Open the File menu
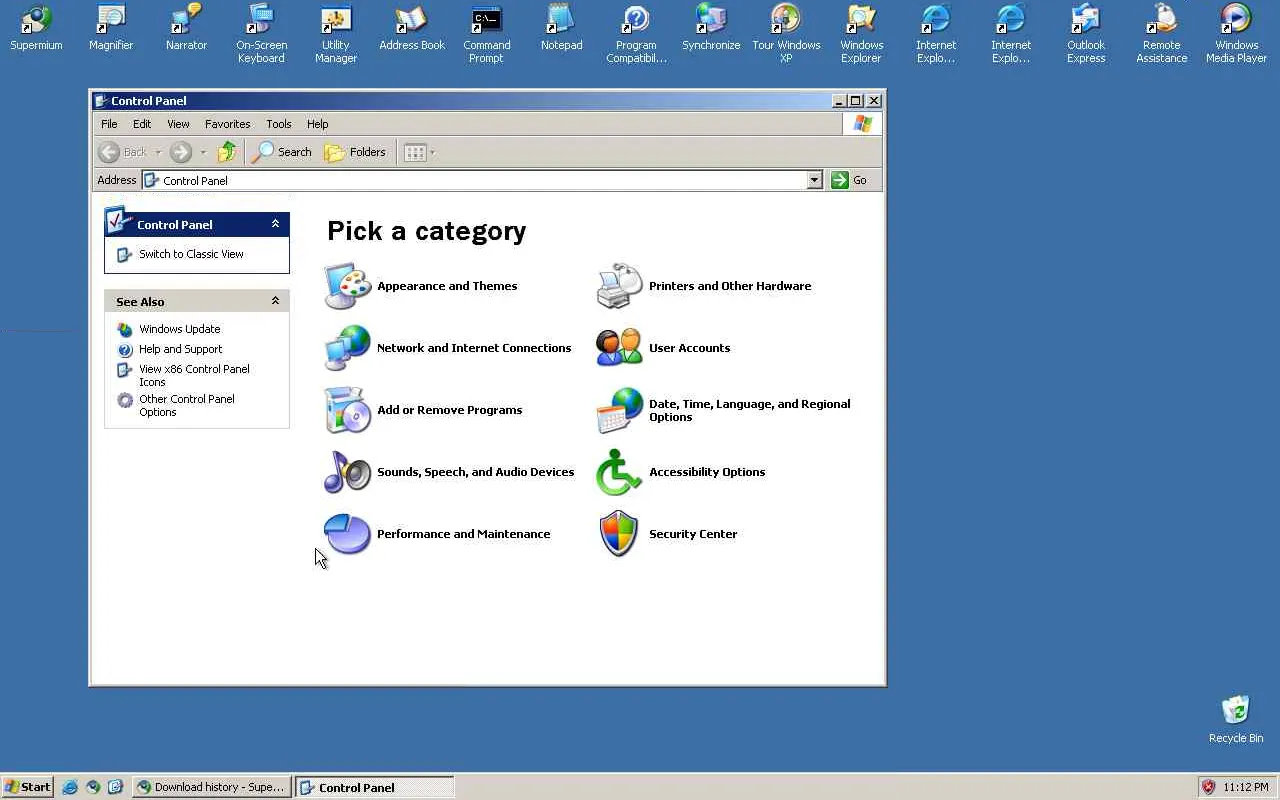1280x800 pixels. (x=109, y=124)
